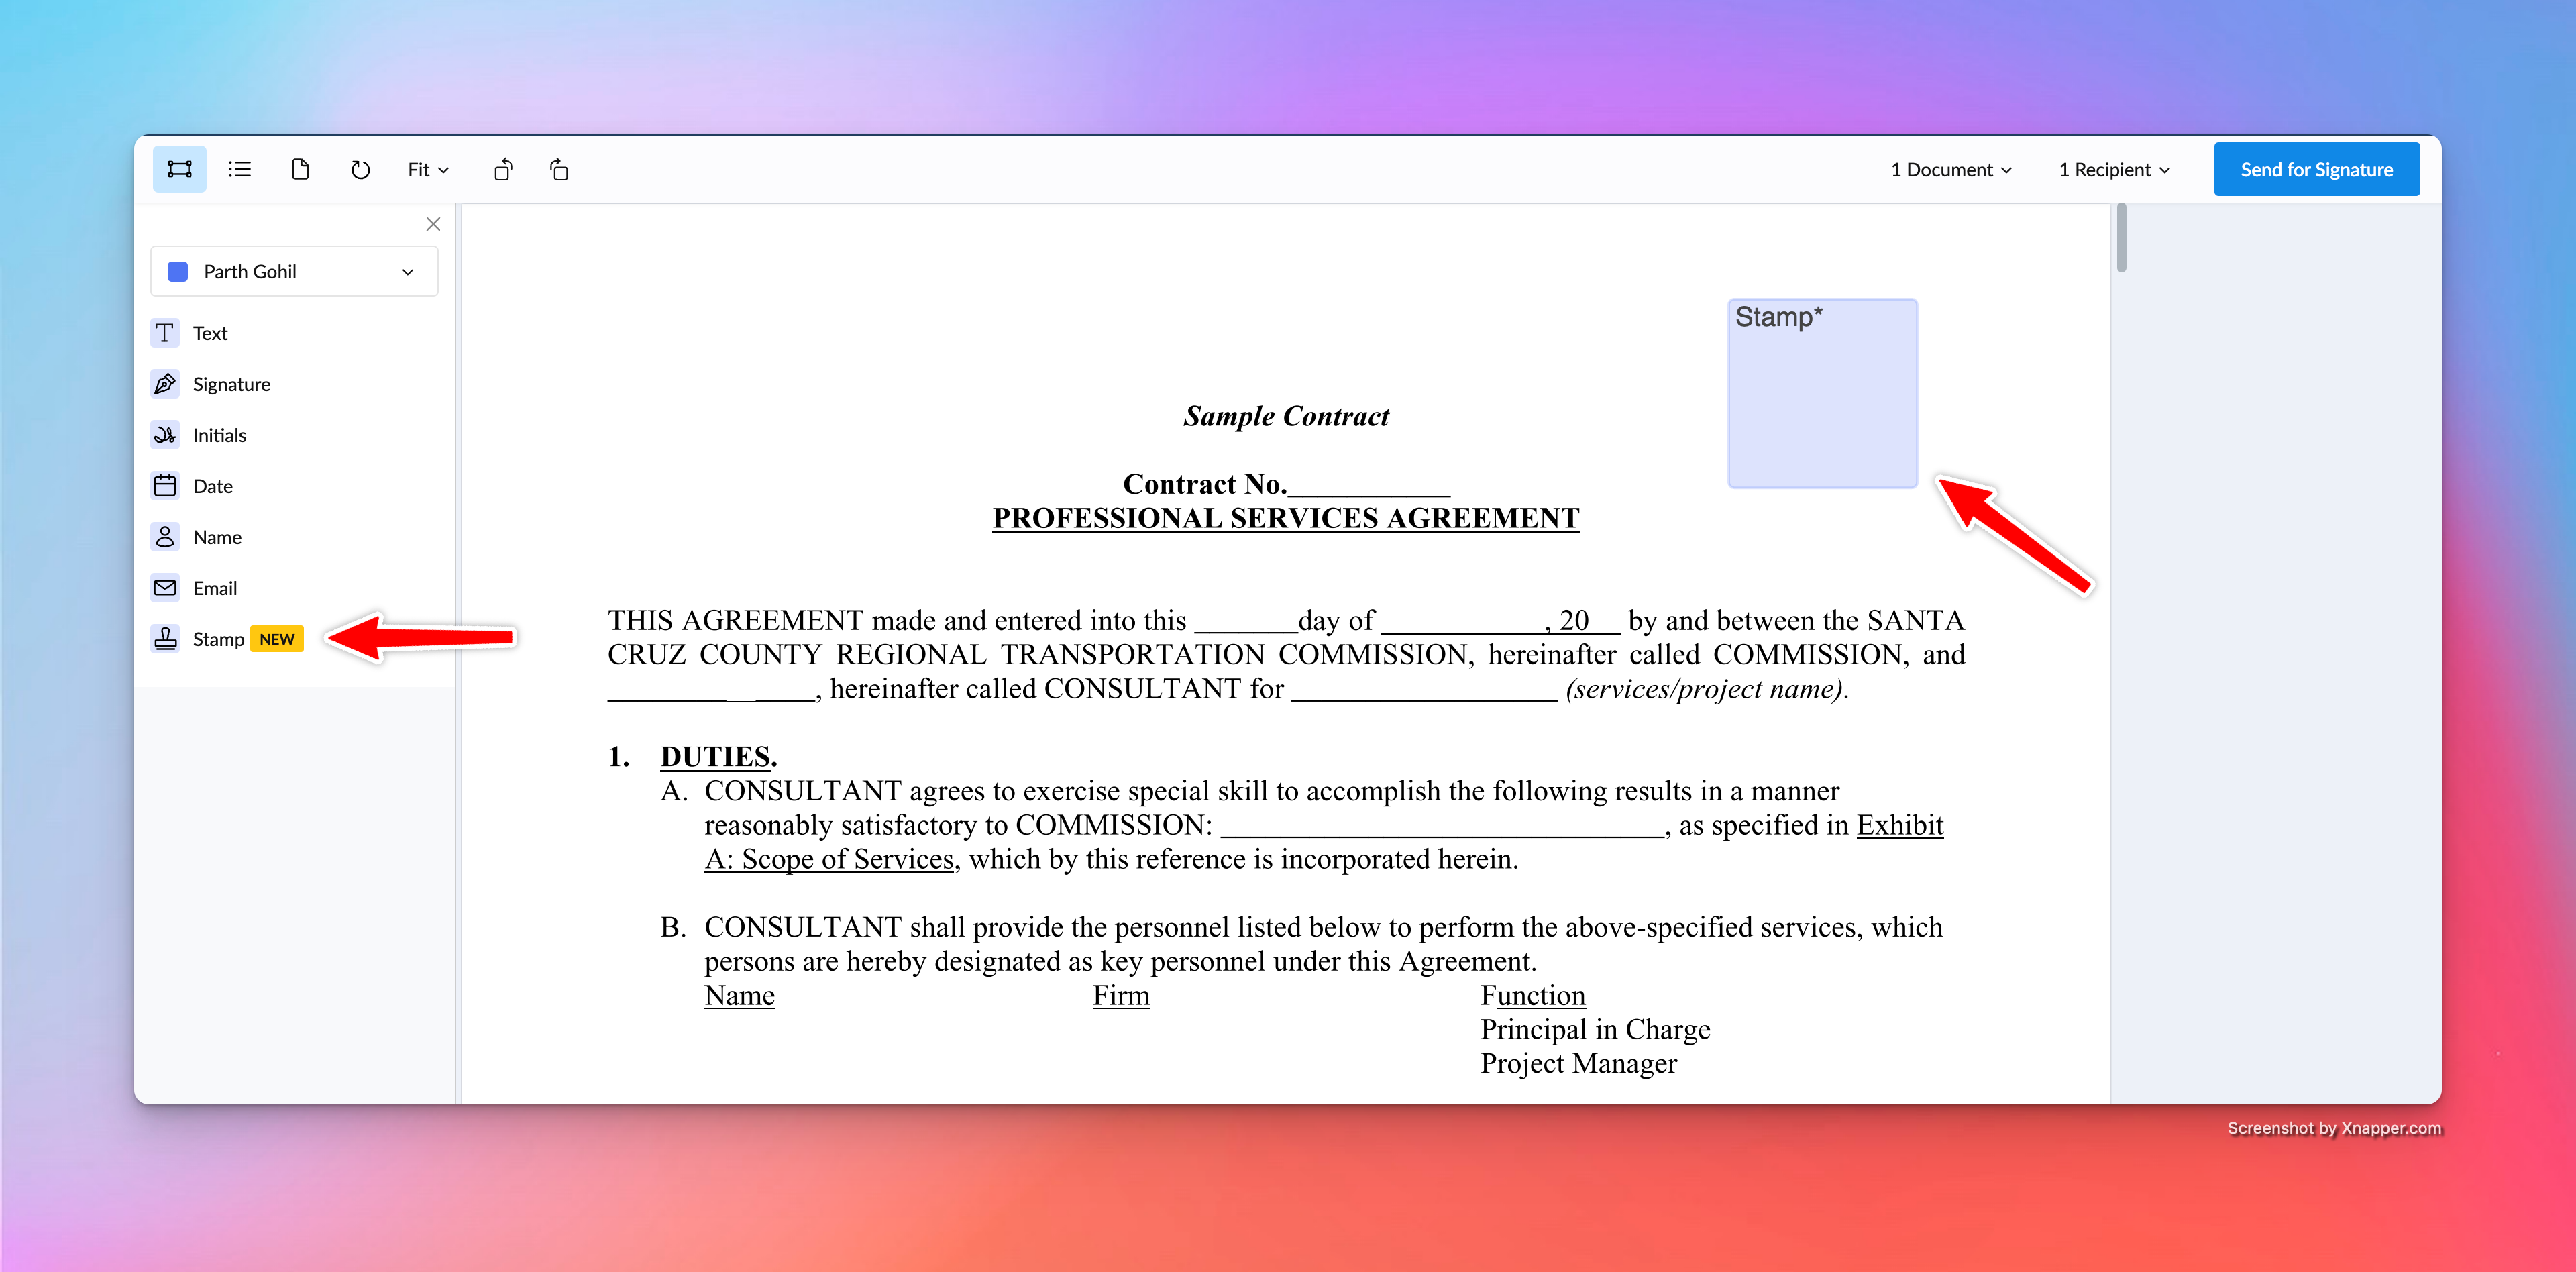Screen dimensions: 2576x1272
Task: Select the Stamp field placed on document
Action: coord(1822,393)
